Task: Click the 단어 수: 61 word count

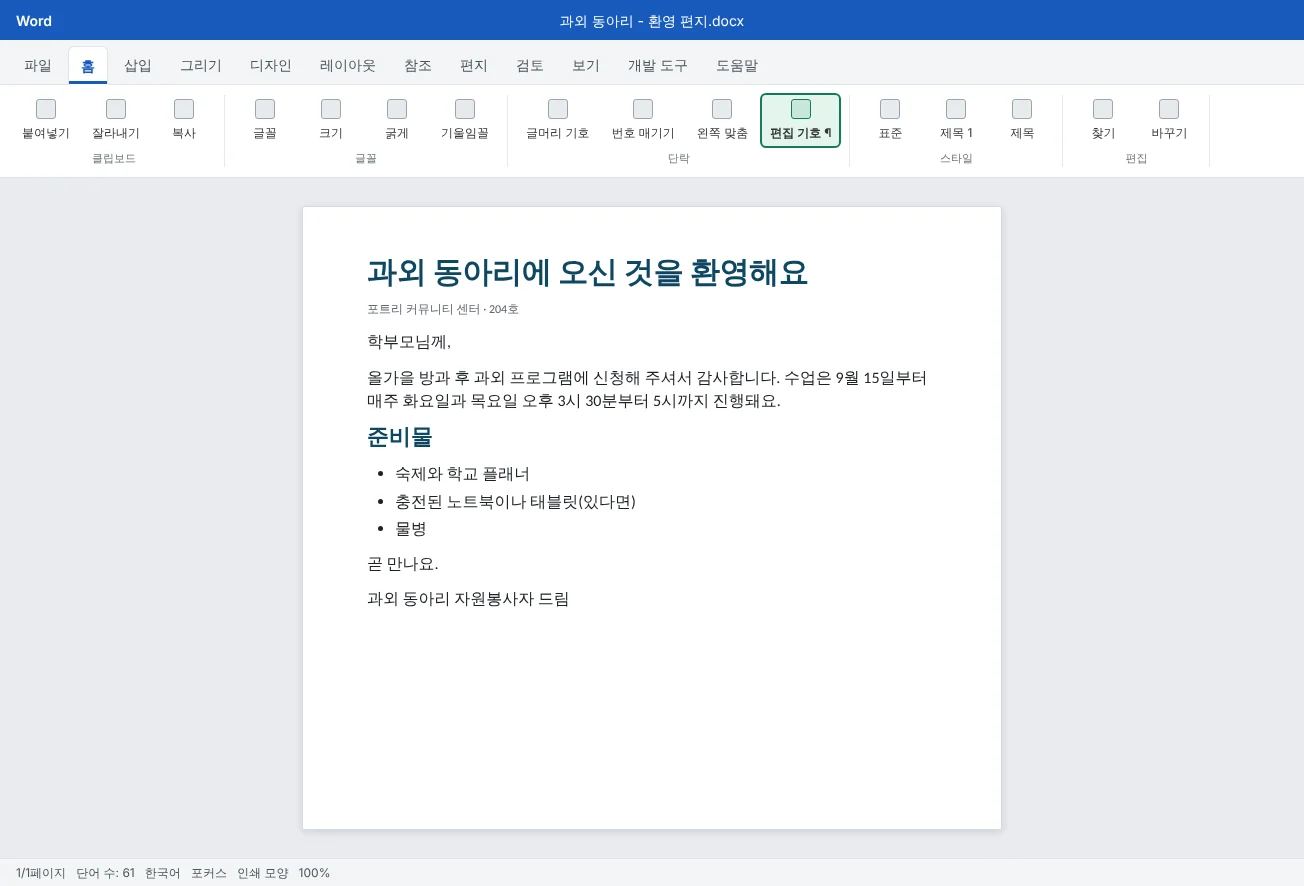Action: [105, 873]
